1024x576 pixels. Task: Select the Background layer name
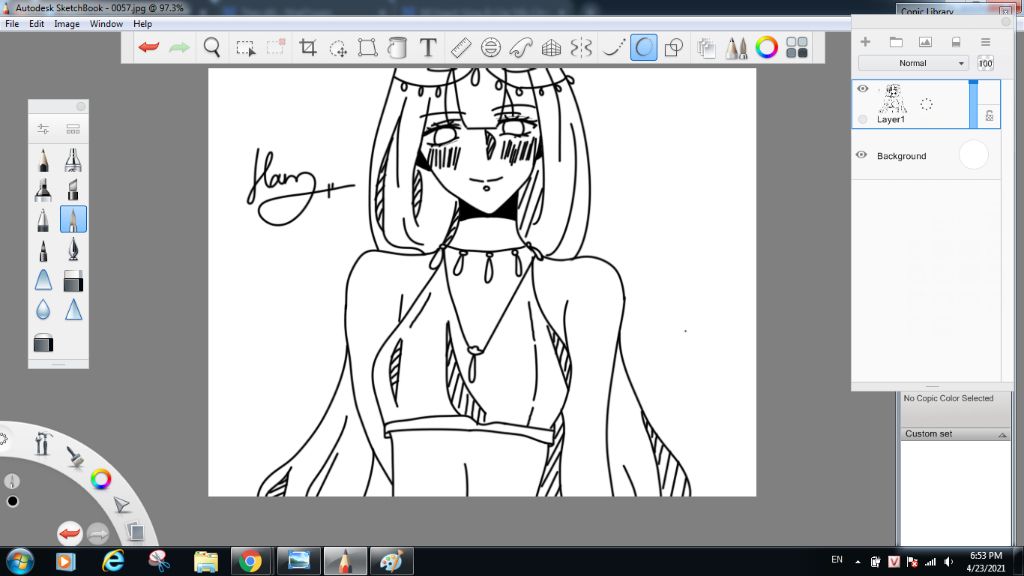(901, 156)
